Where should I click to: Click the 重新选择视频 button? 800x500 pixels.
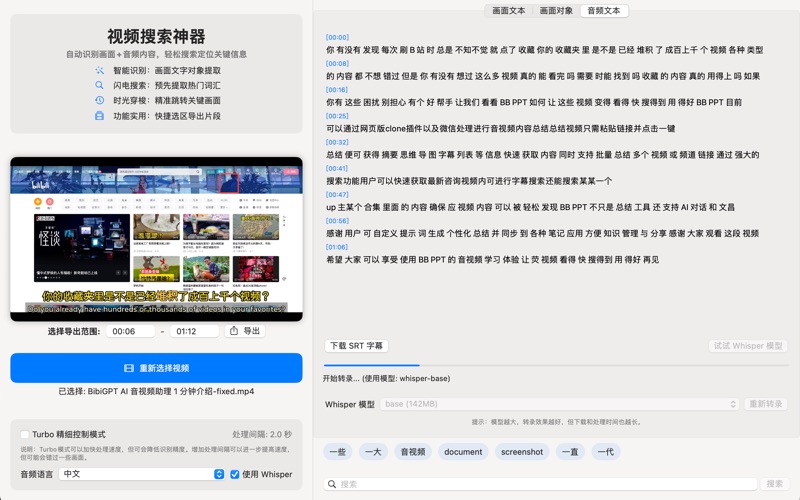click(x=156, y=368)
